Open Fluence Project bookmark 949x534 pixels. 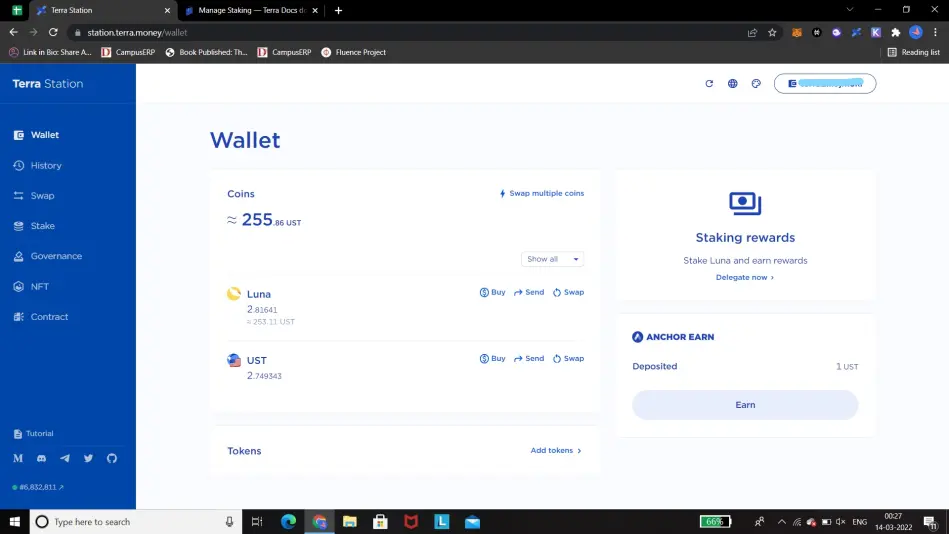[x=353, y=52]
